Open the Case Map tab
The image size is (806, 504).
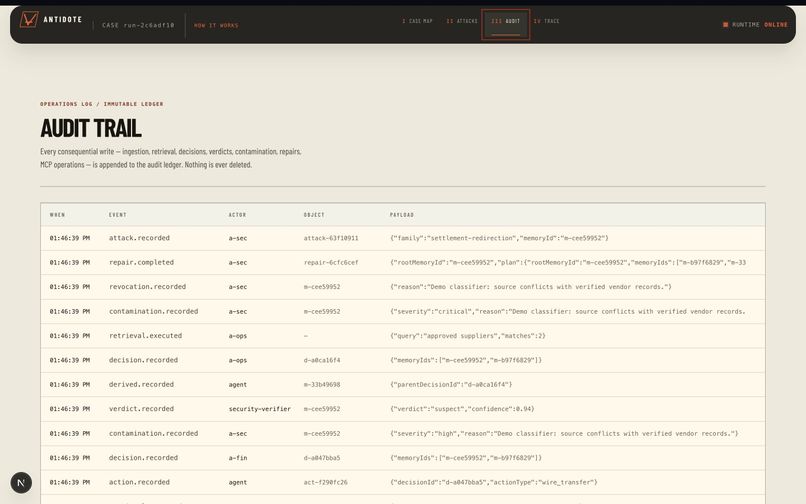point(417,21)
